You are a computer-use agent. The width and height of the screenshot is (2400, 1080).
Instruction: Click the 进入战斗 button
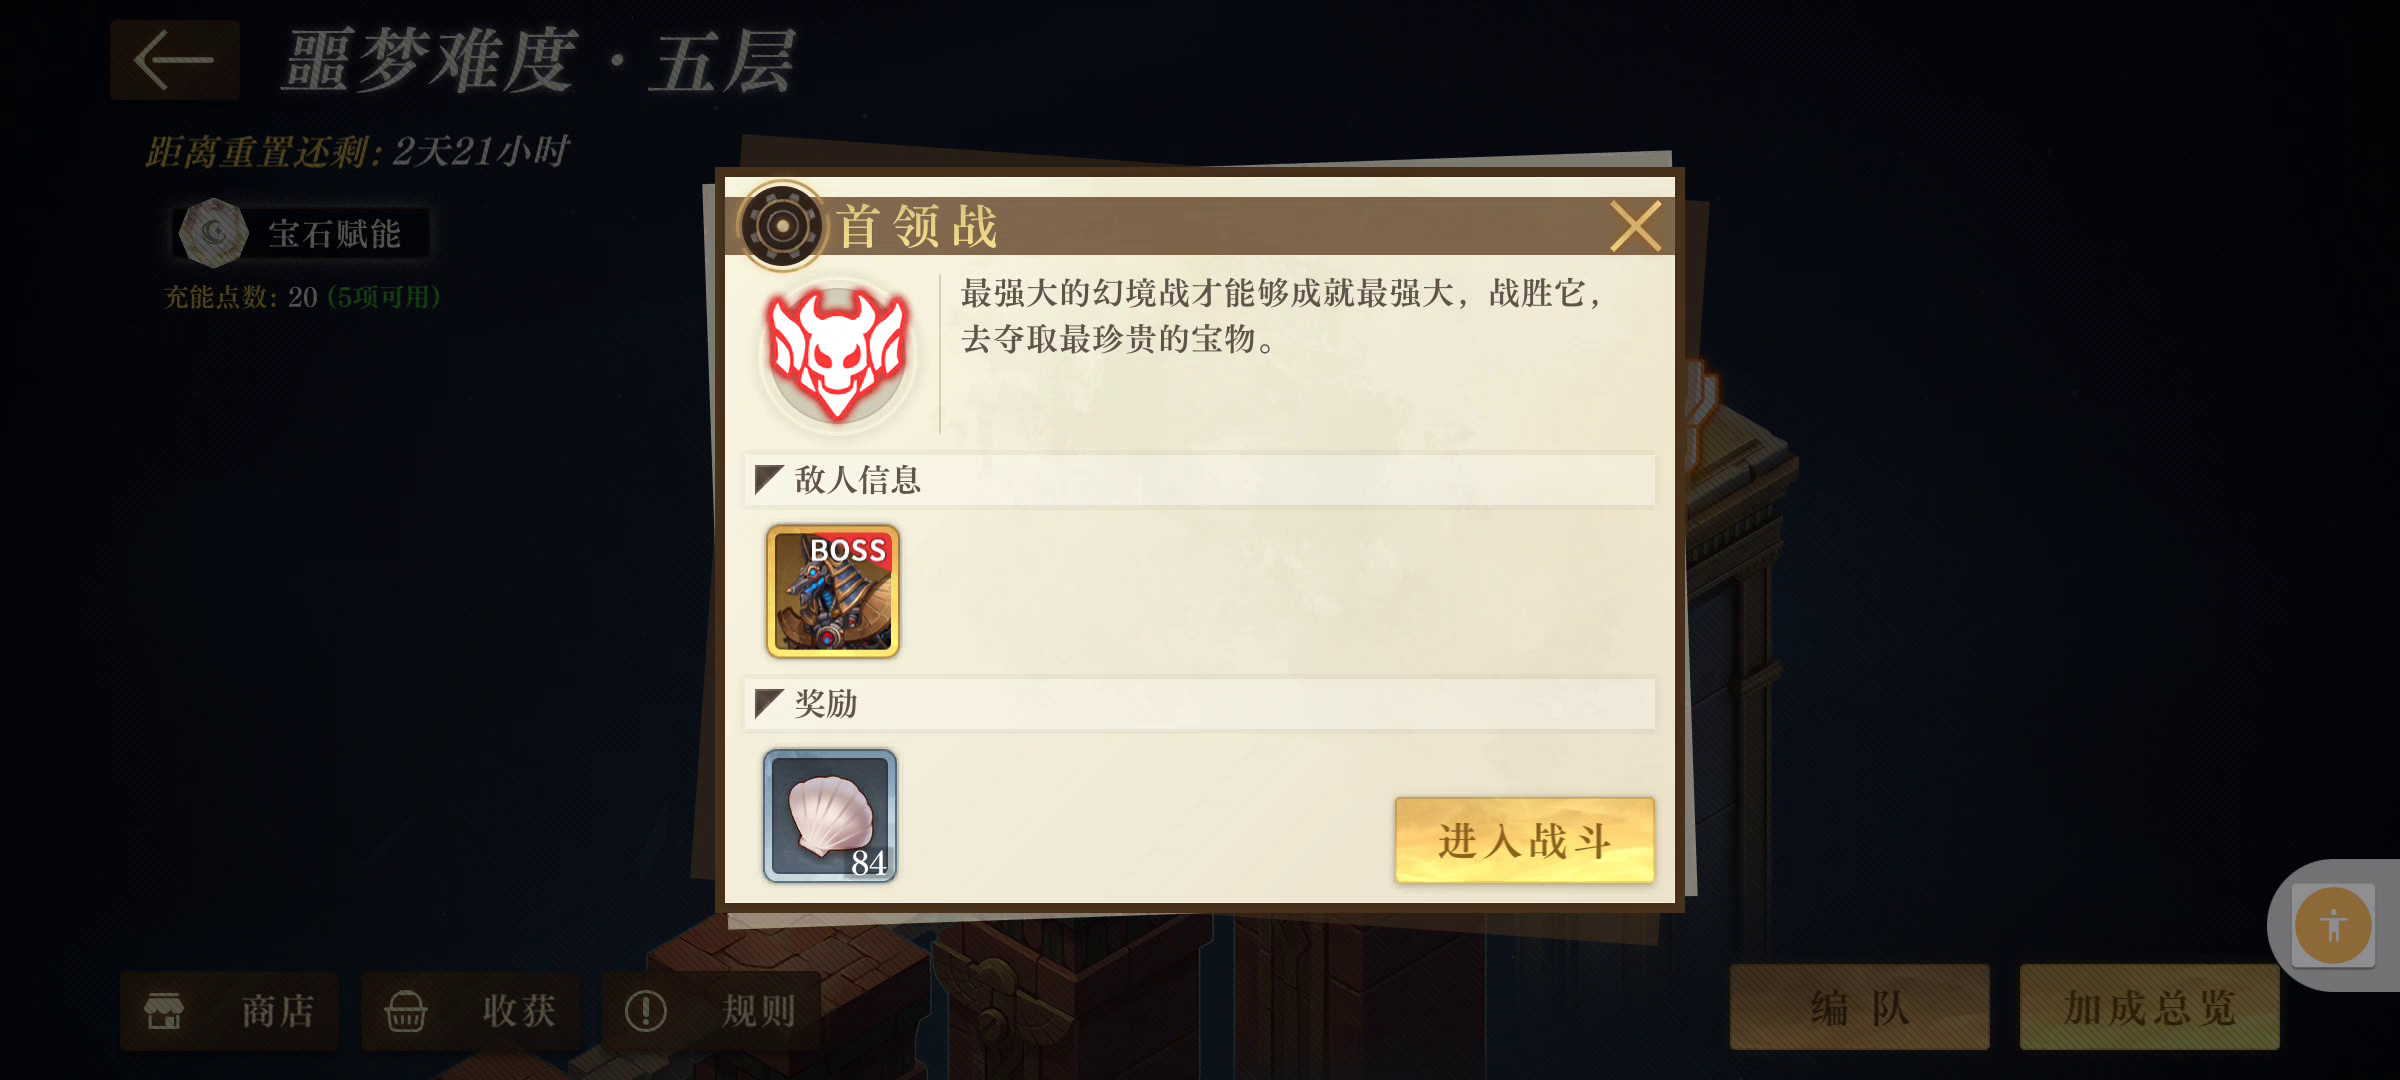[x=1524, y=840]
